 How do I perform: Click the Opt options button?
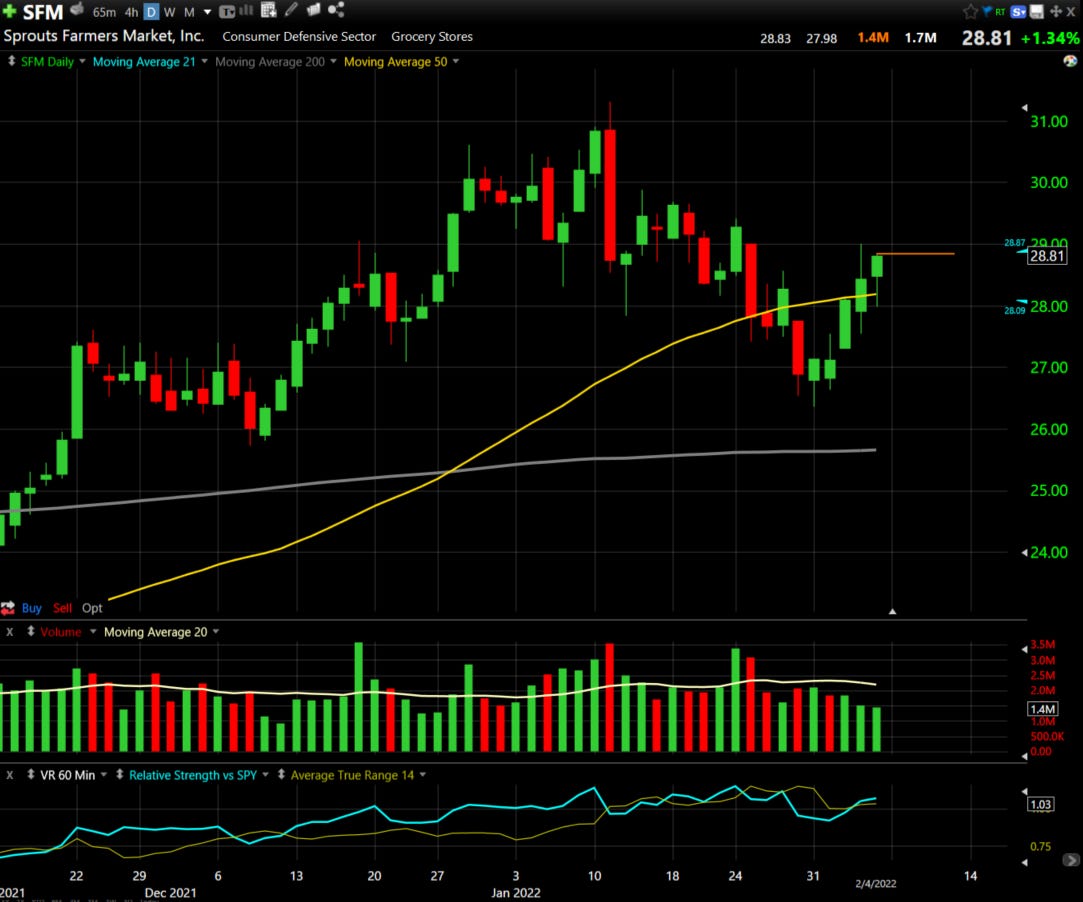click(92, 608)
